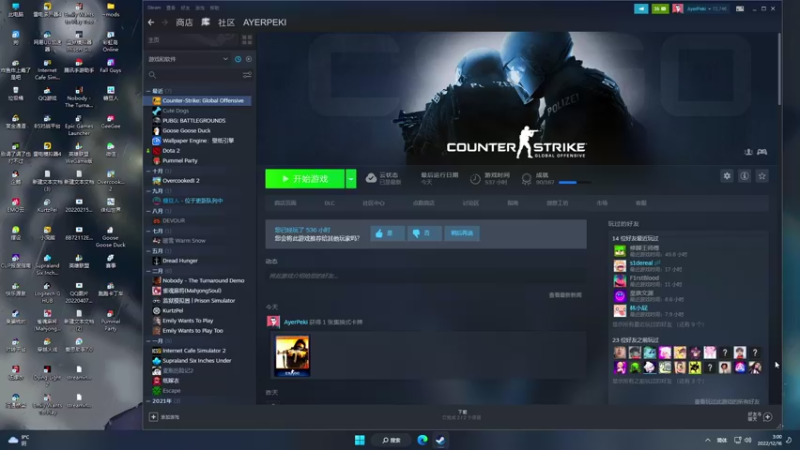Open advanced filter settings sliders icon
The height and width of the screenshot is (450, 800).
click(x=247, y=75)
